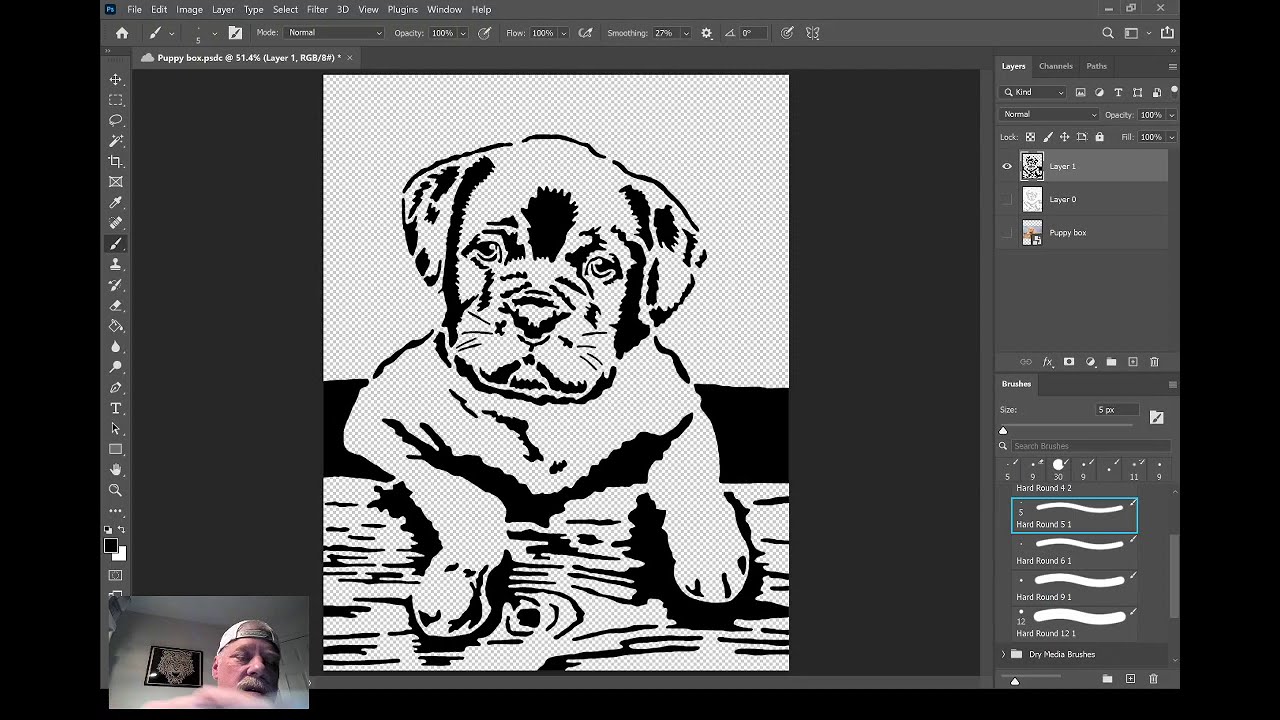Toggle lock transparent pixels

point(1030,137)
